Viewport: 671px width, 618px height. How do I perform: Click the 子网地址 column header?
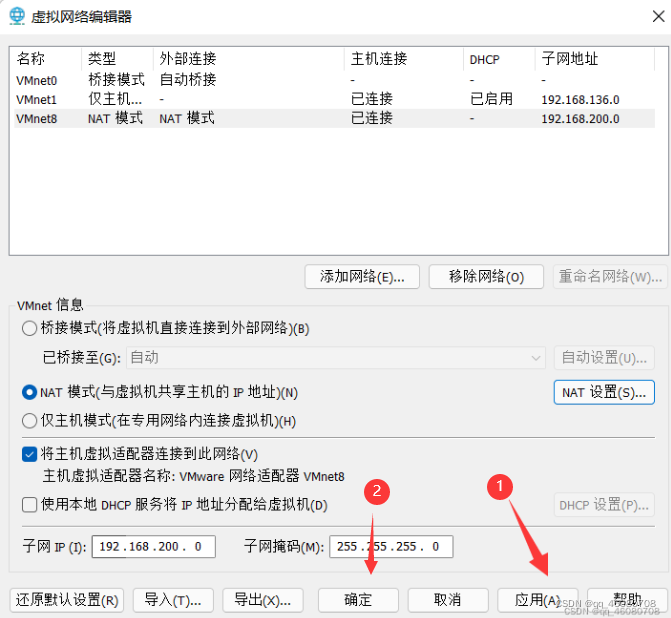(594, 59)
